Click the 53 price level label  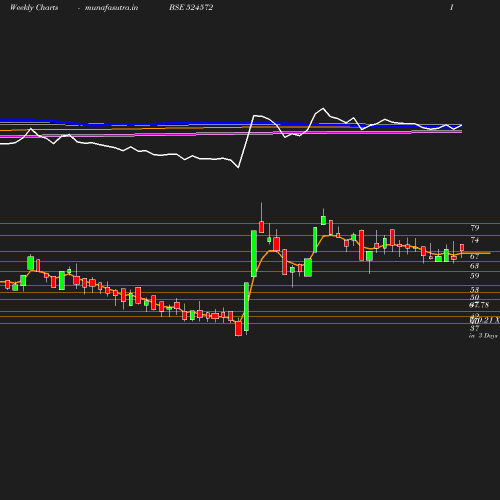coord(475,290)
